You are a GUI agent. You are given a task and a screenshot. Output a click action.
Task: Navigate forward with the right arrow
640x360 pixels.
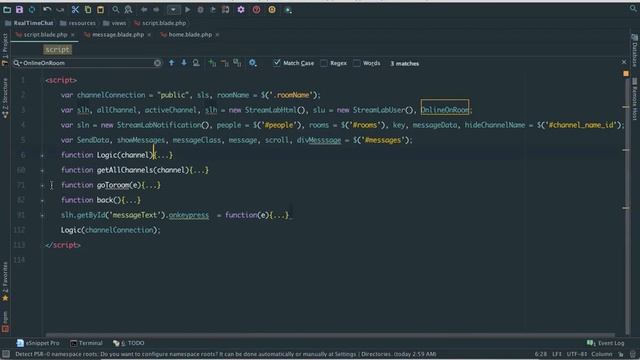pyautogui.click(x=156, y=9)
